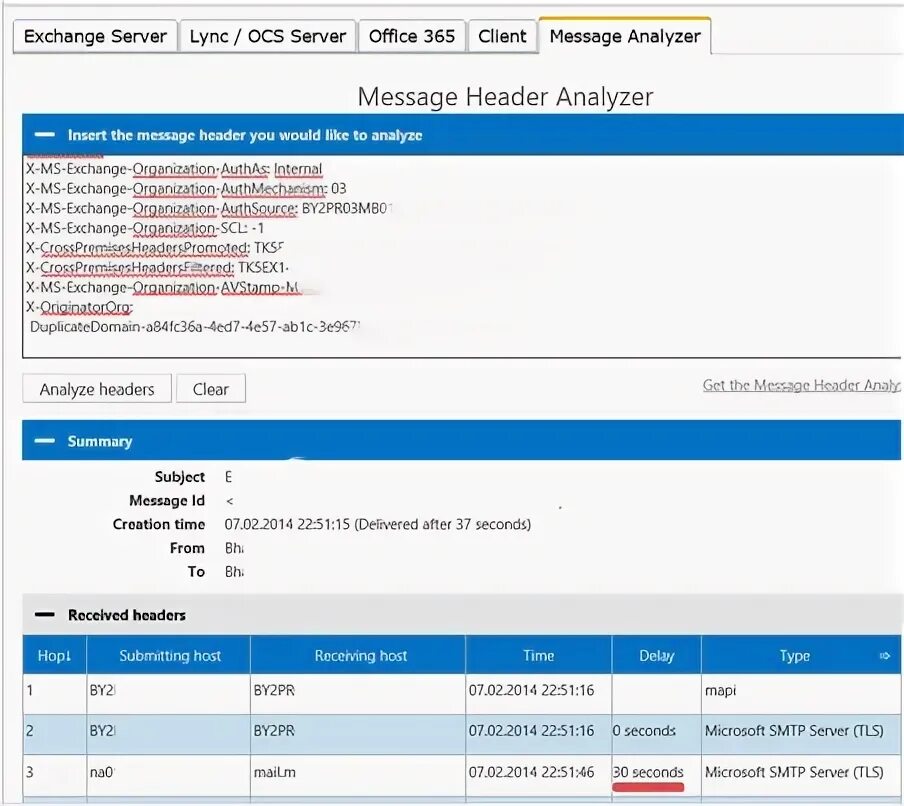The image size is (904, 806).
Task: Click the X-OriginatorOrg line
Action: [x=80, y=307]
